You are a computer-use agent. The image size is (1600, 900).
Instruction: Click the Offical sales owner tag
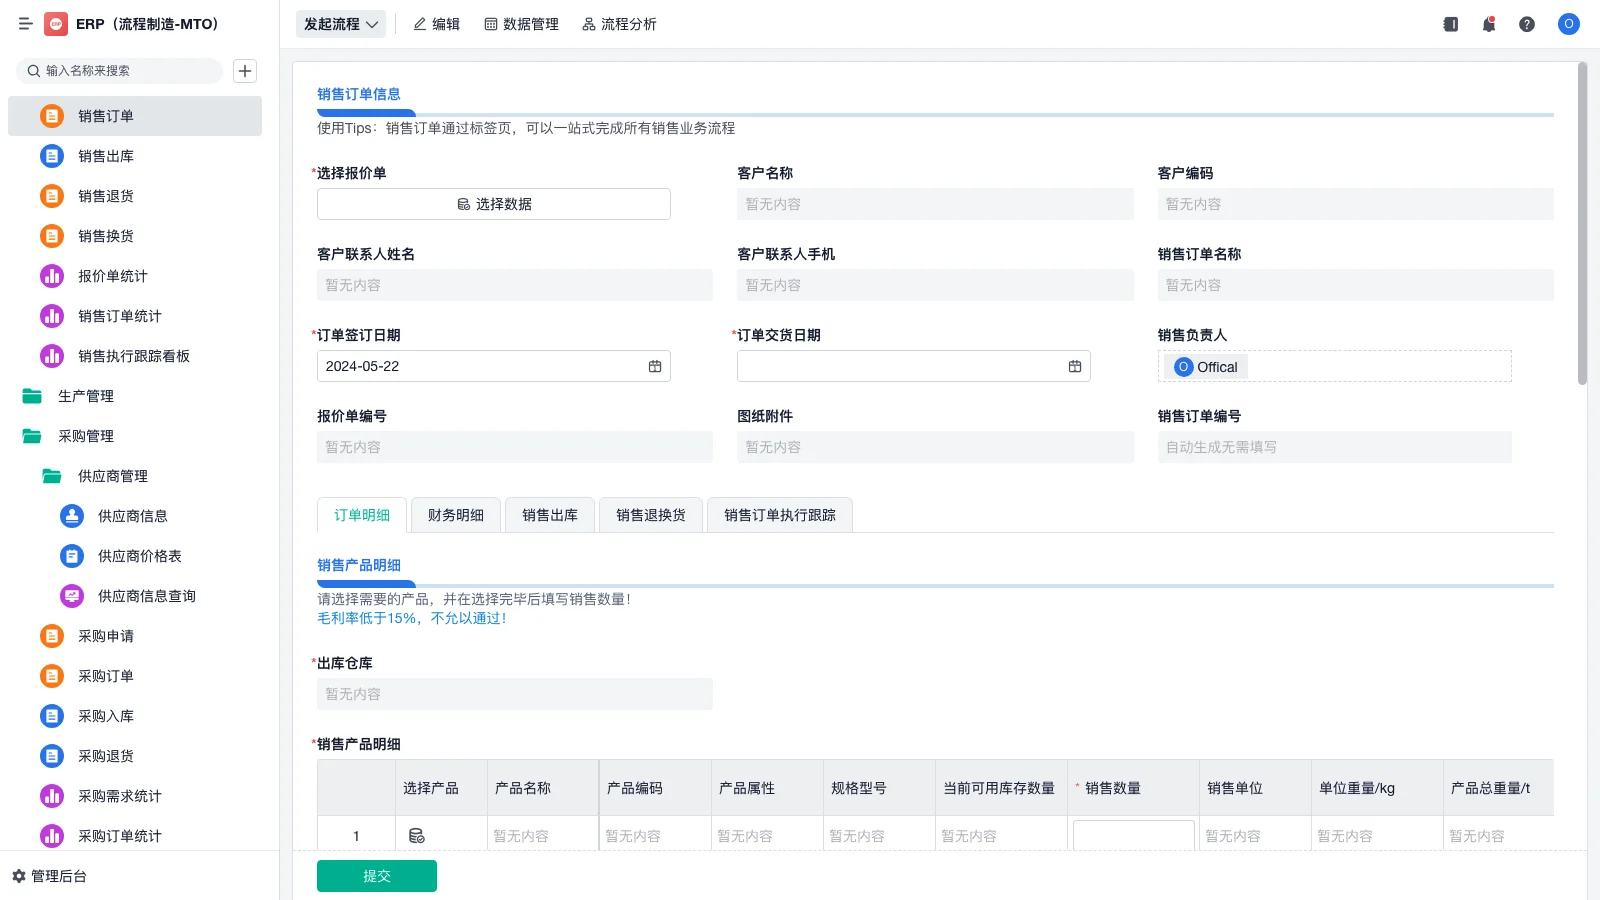[1206, 367]
